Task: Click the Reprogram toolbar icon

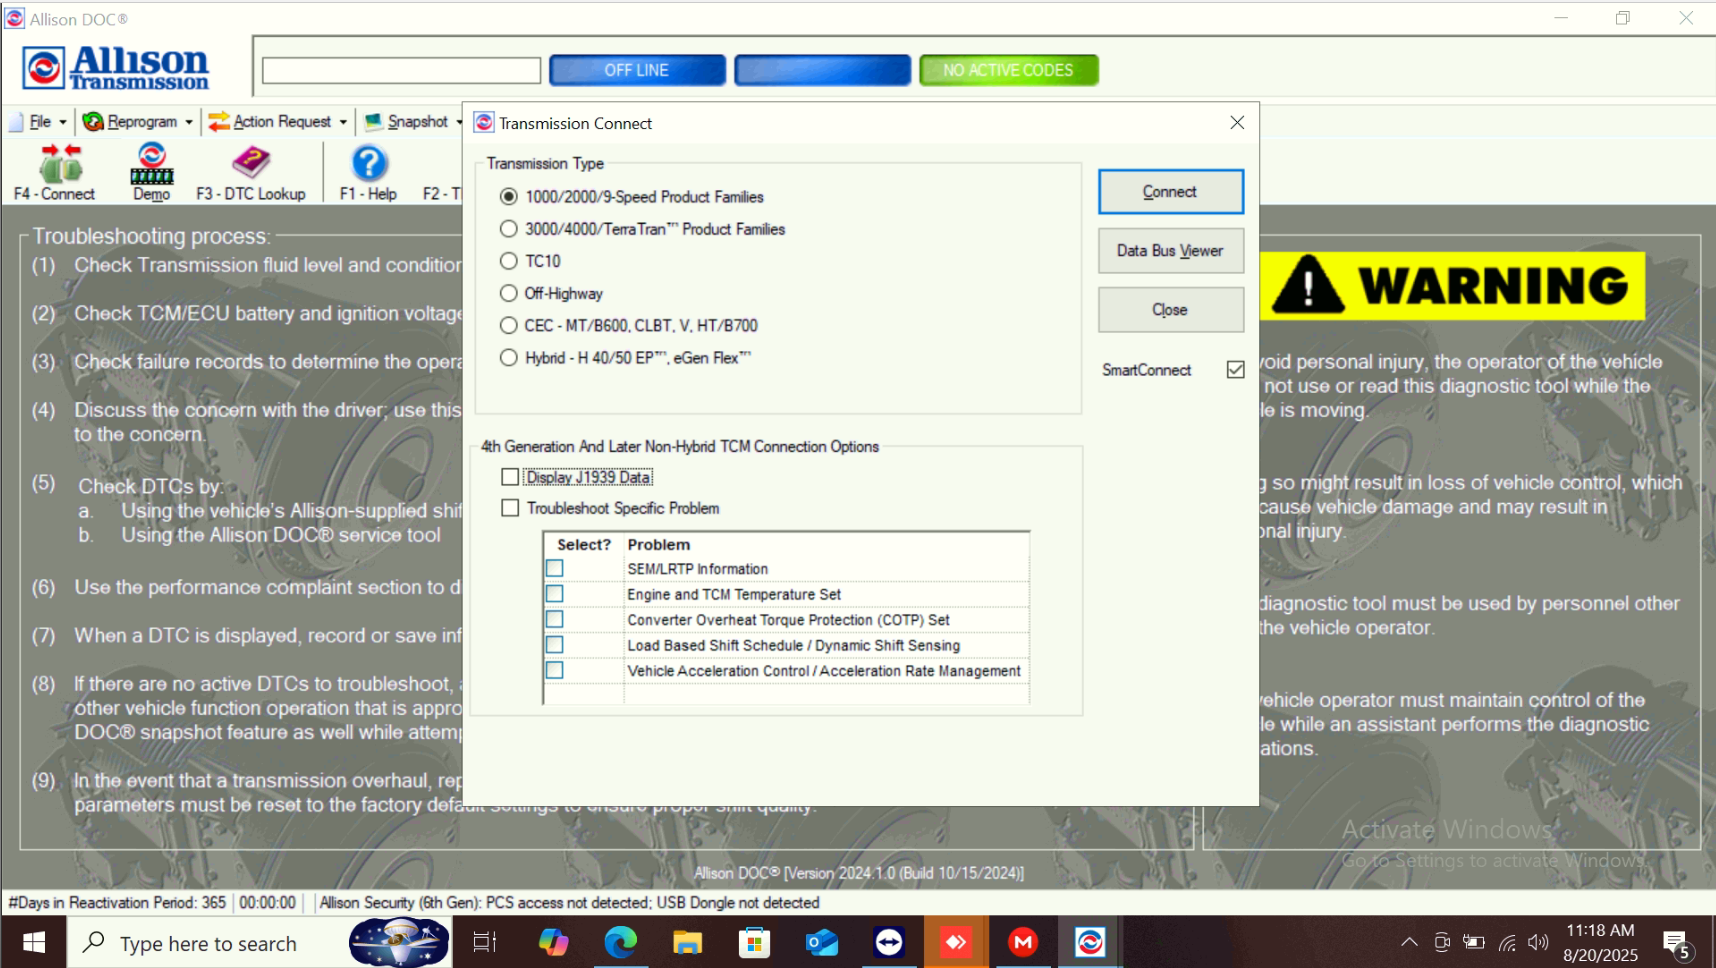Action: [93, 121]
